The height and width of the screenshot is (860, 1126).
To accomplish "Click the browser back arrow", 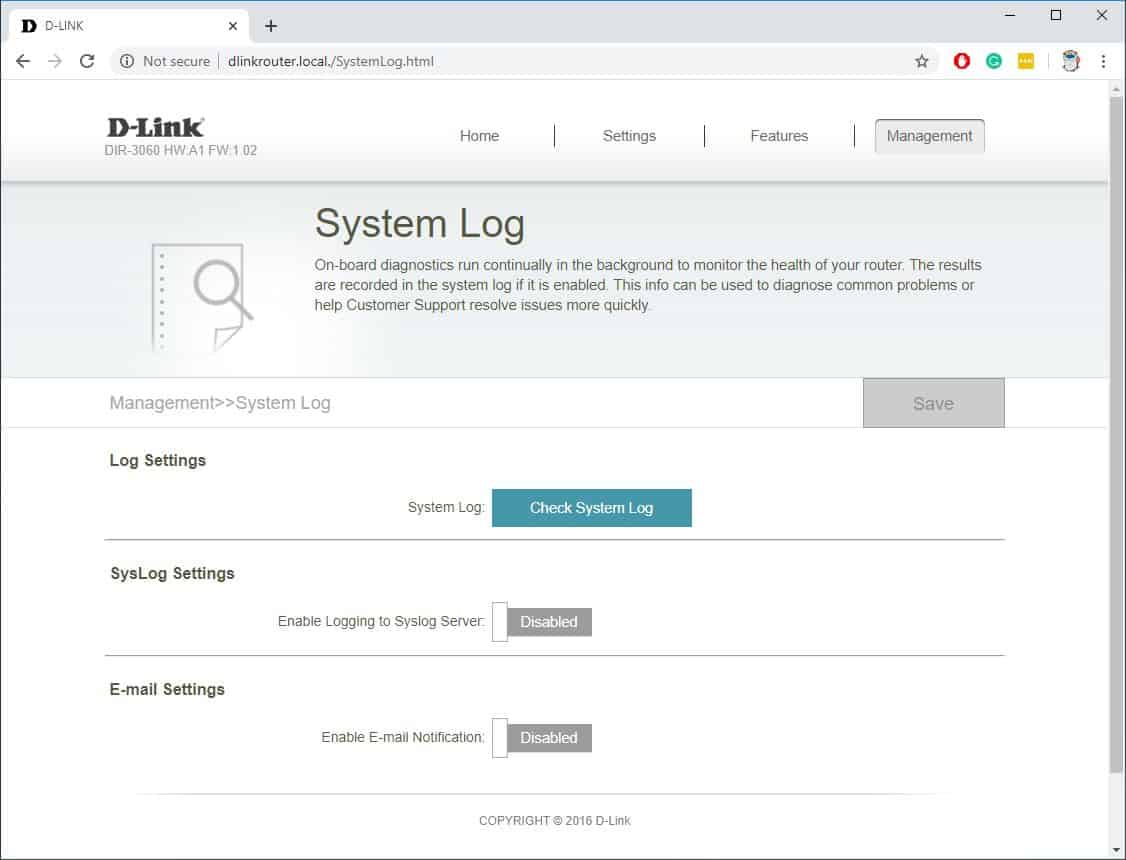I will 23,61.
